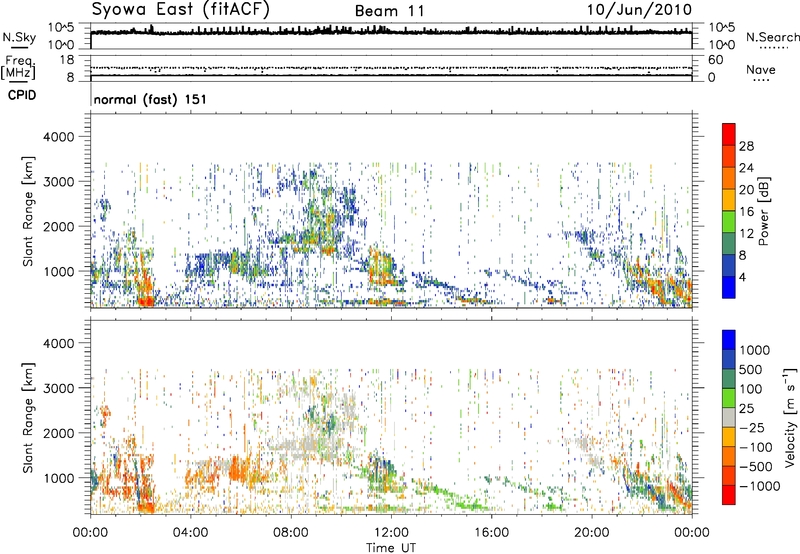This screenshot has height=554, width=800.
Task: Click the '500' tick on the Velocity colorbar
Action: tap(753, 369)
